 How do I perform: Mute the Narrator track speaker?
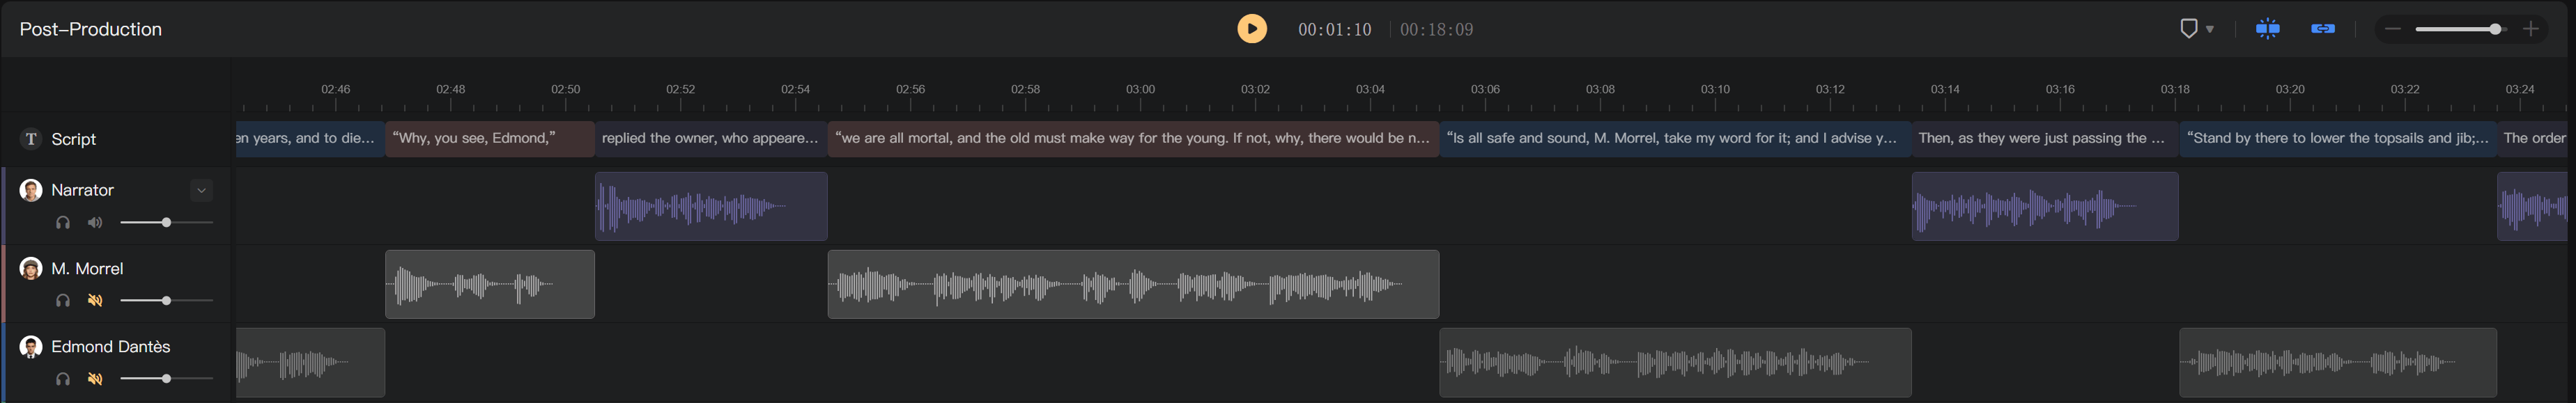[95, 222]
